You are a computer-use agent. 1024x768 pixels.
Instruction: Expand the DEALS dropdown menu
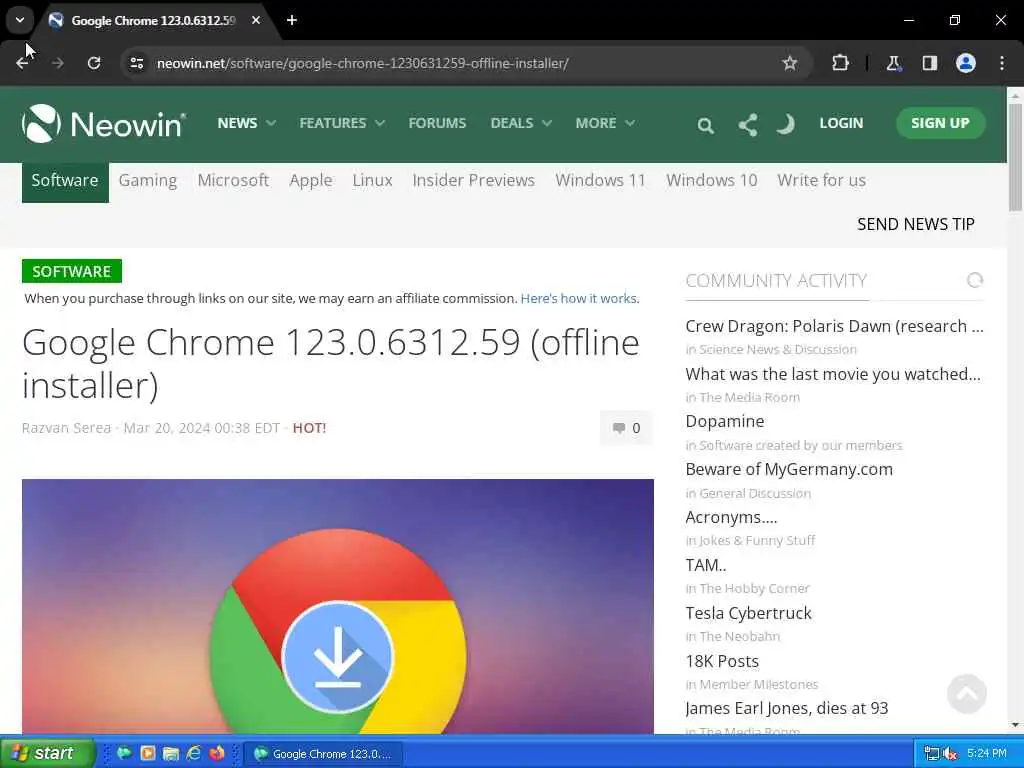521,123
